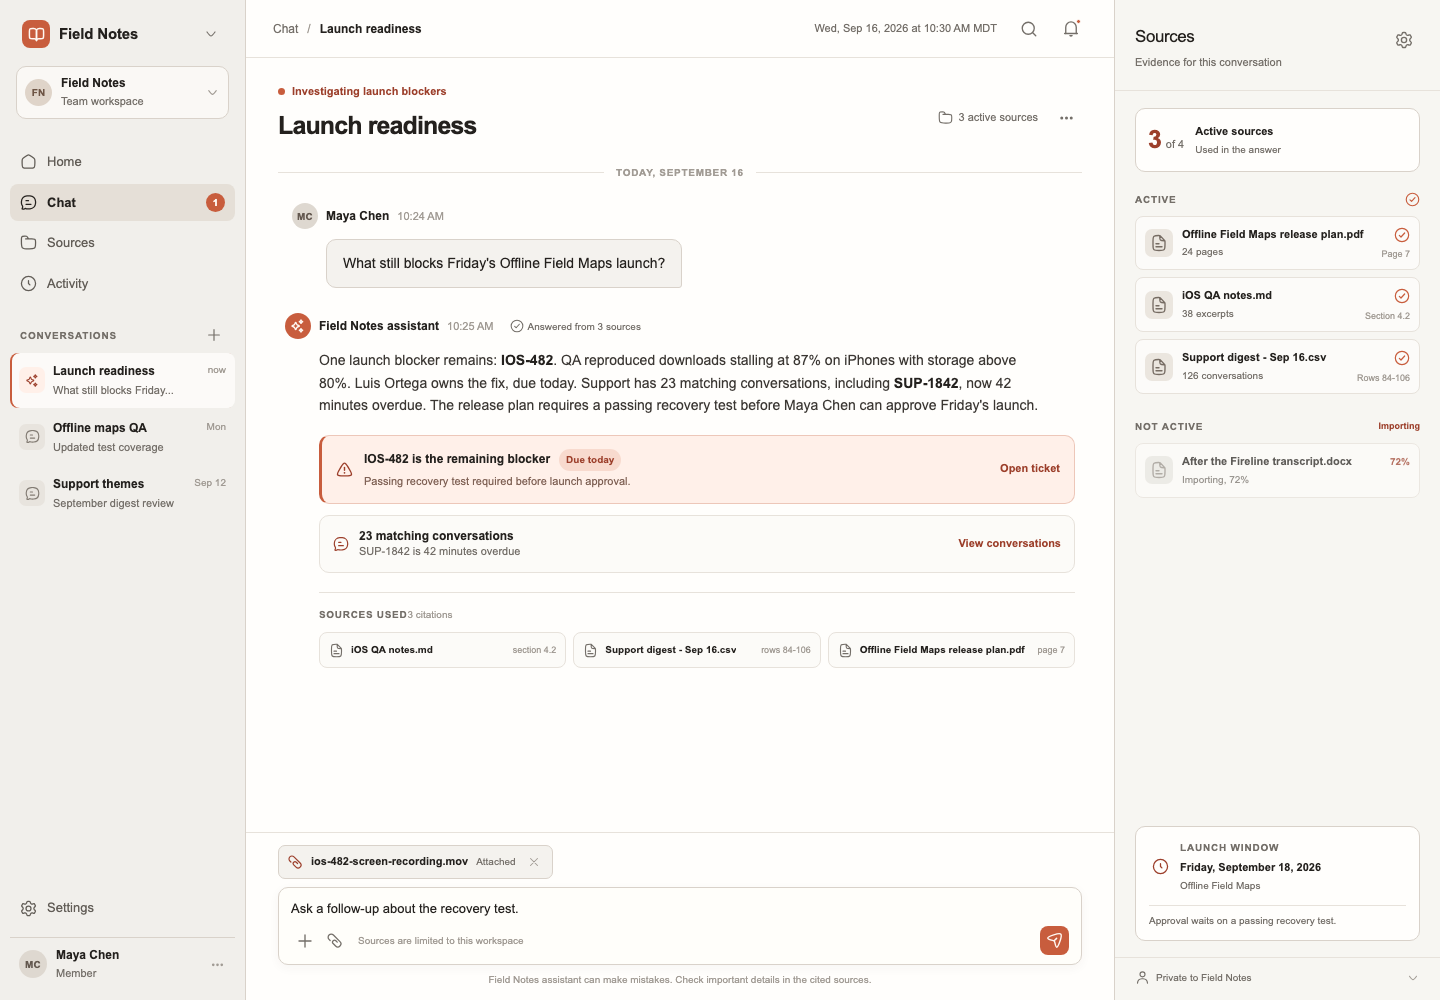The height and width of the screenshot is (1000, 1440).
Task: Click the Field Notes book logo icon
Action: (36, 34)
